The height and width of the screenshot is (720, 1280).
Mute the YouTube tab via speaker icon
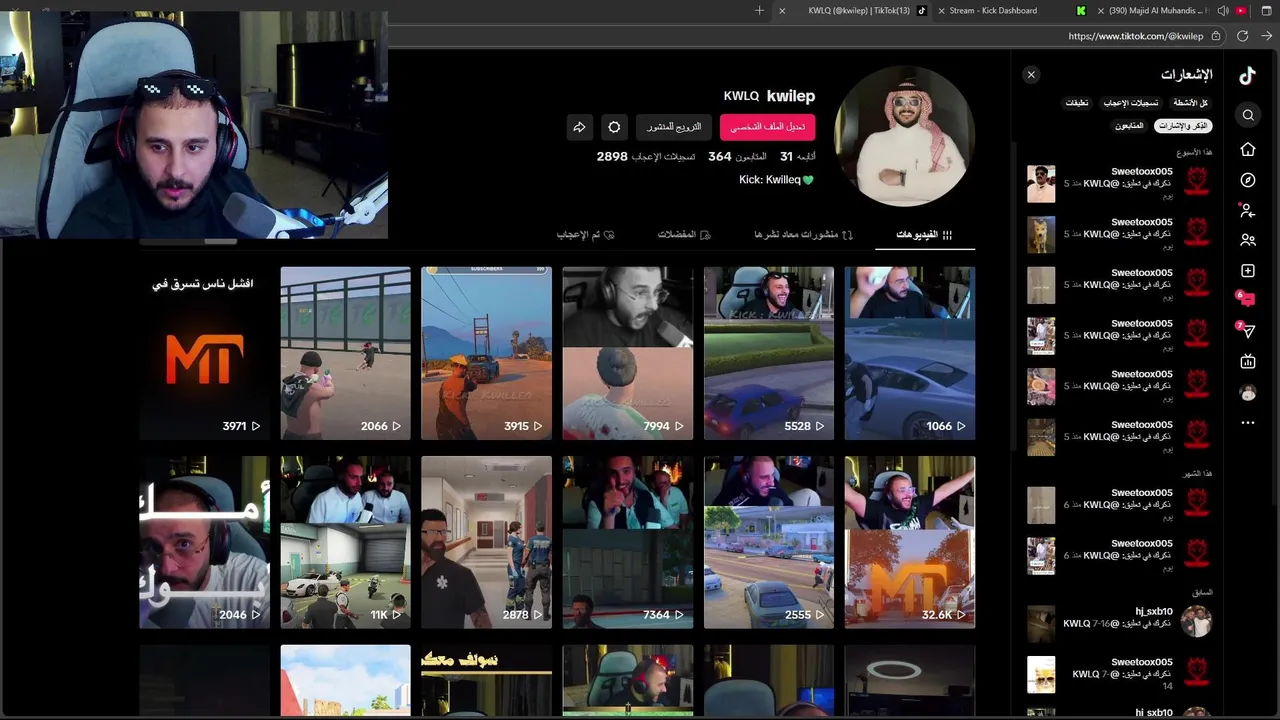click(1222, 10)
